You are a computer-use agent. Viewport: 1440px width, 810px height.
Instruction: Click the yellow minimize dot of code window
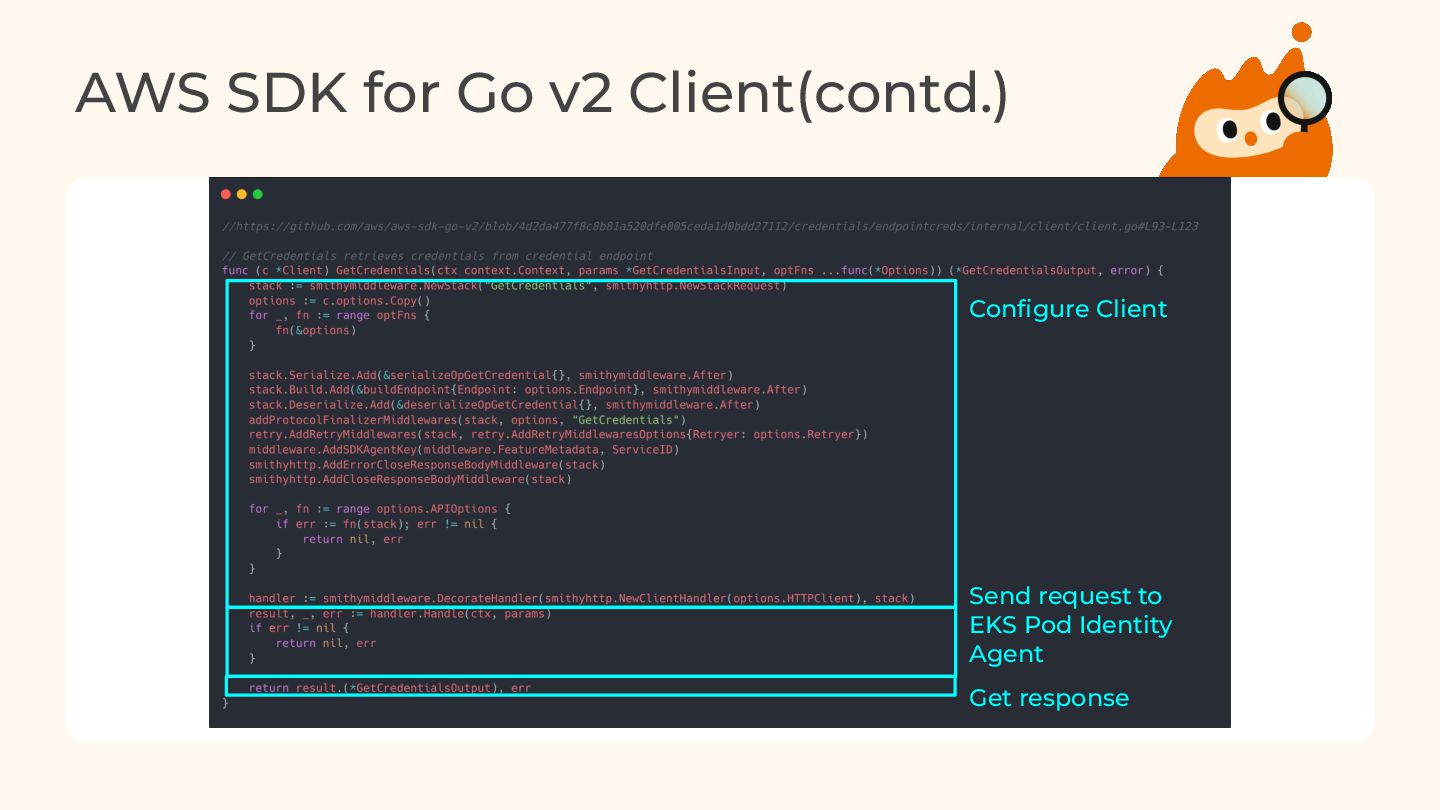point(242,194)
